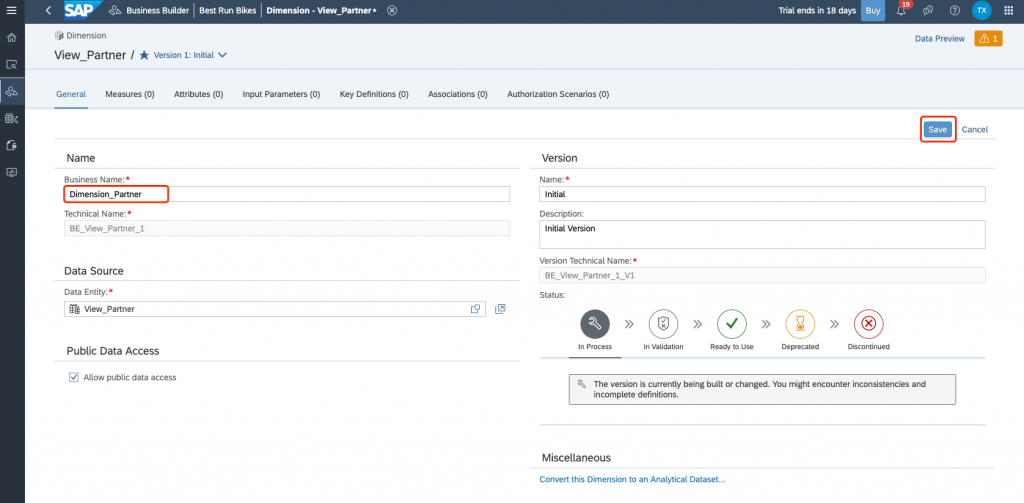Open the Data Builder sidebar icon
The width and height of the screenshot is (1024, 503).
tap(11, 118)
